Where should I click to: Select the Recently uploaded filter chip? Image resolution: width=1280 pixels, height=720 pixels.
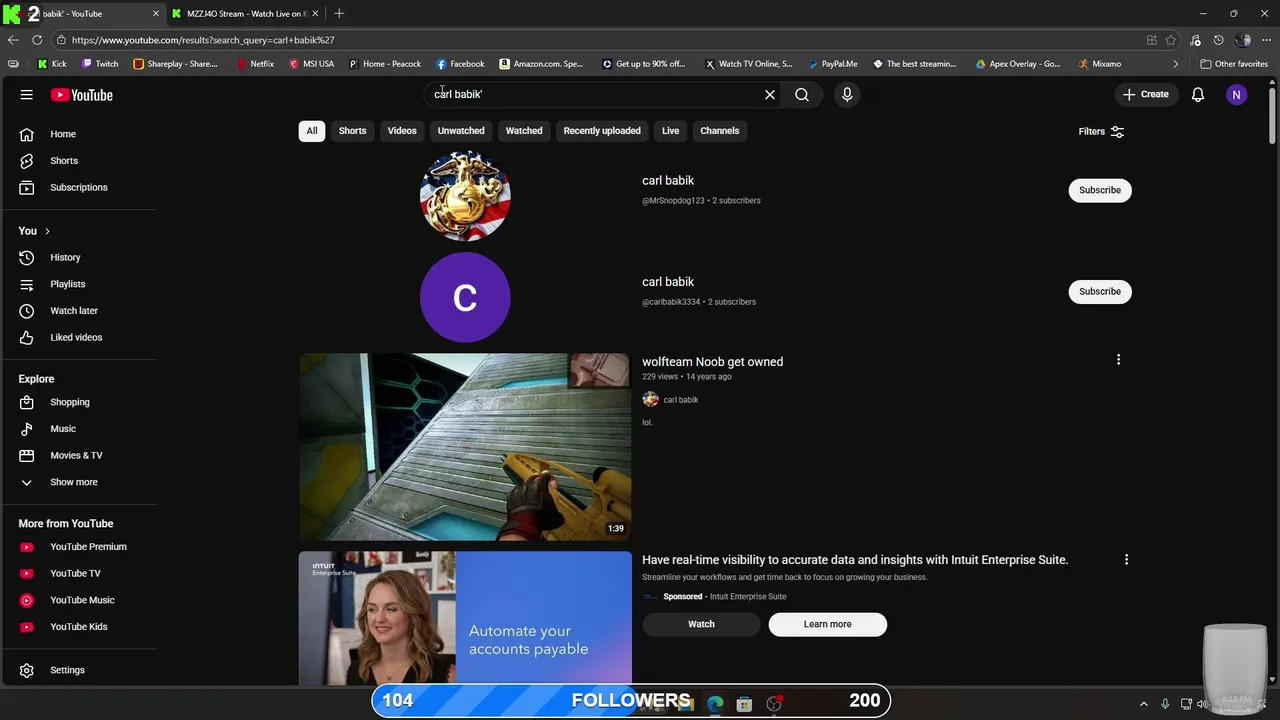click(602, 131)
